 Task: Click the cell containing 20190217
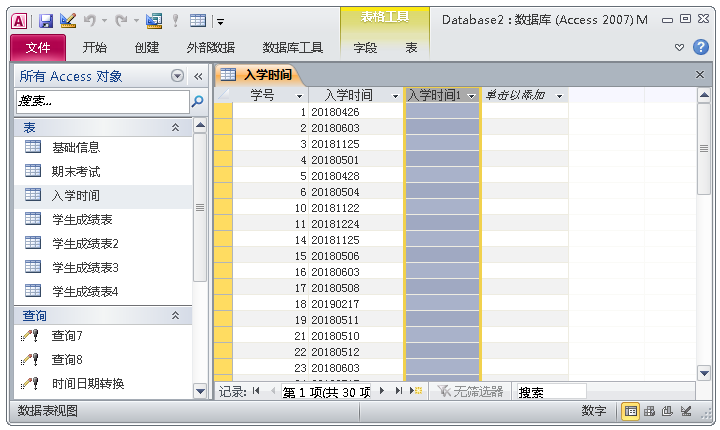pyautogui.click(x=356, y=304)
